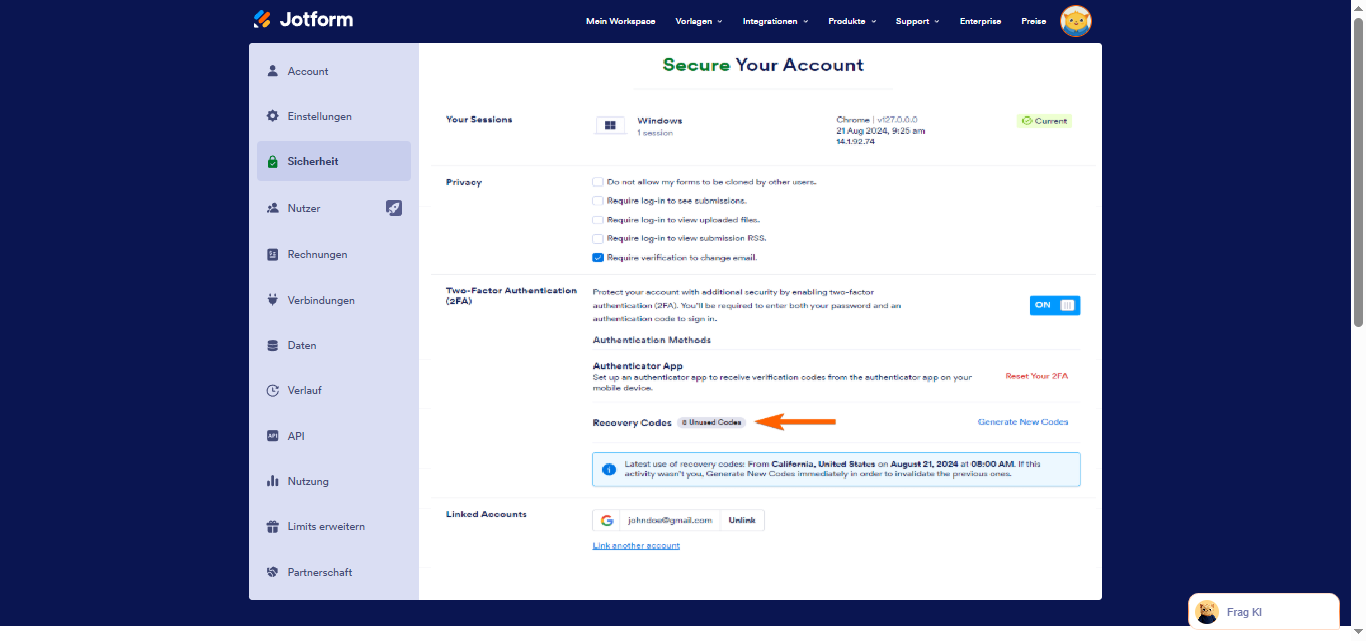The image size is (1366, 641).
Task: Enable 'Do not allow forms cloned' checkbox
Action: (x=598, y=182)
